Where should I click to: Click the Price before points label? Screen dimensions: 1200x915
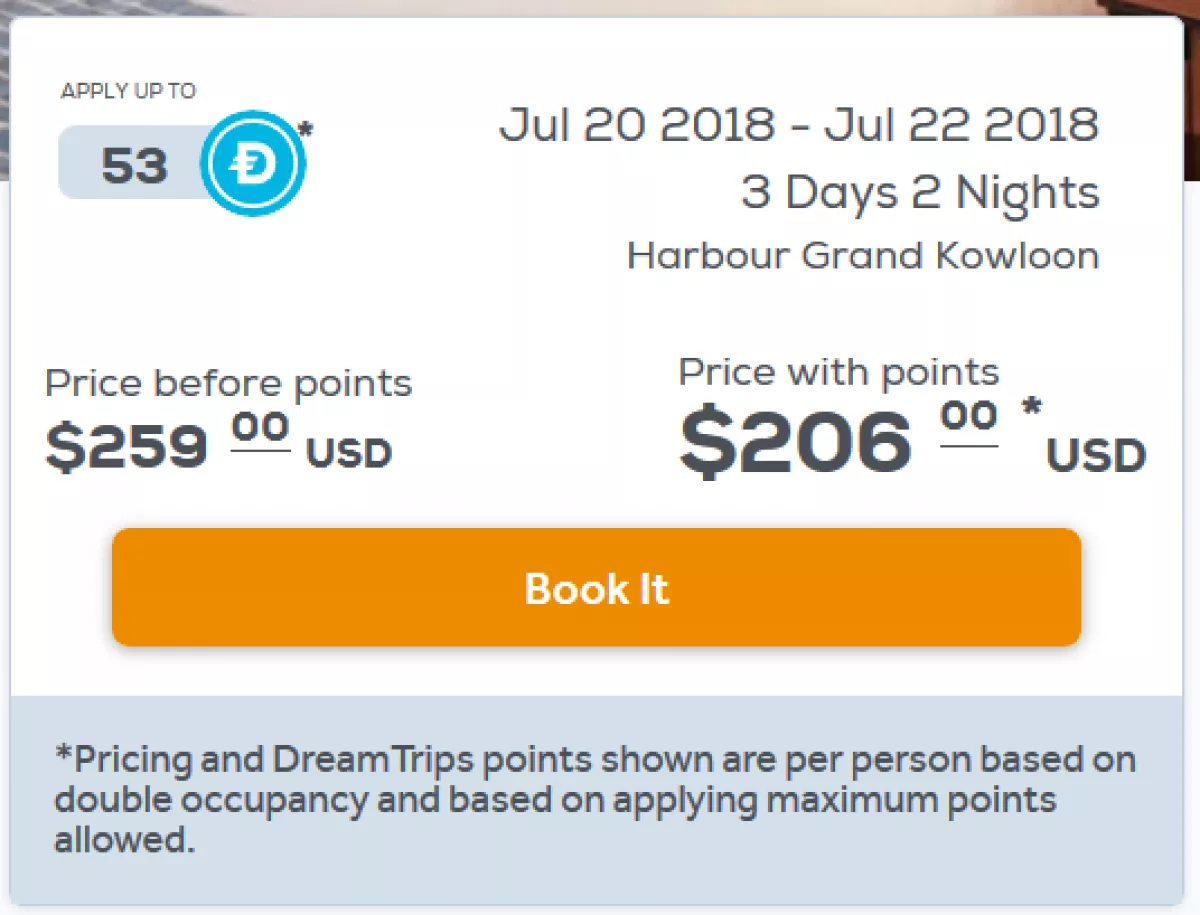point(229,383)
